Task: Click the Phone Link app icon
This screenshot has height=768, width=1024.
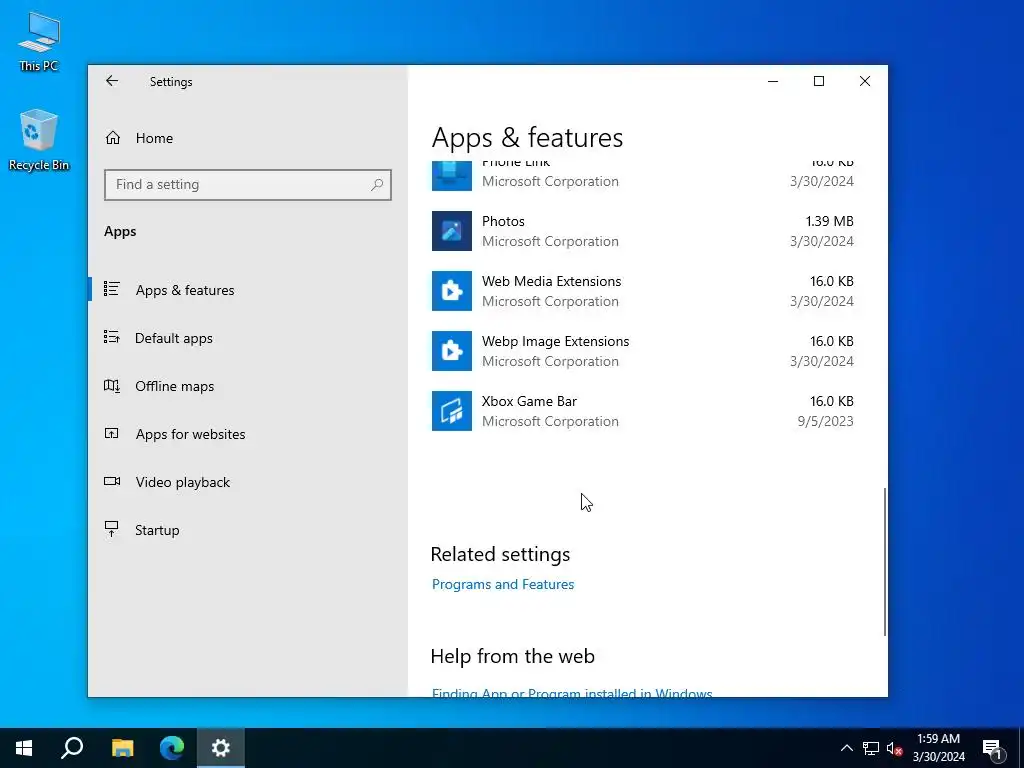Action: pos(452,176)
